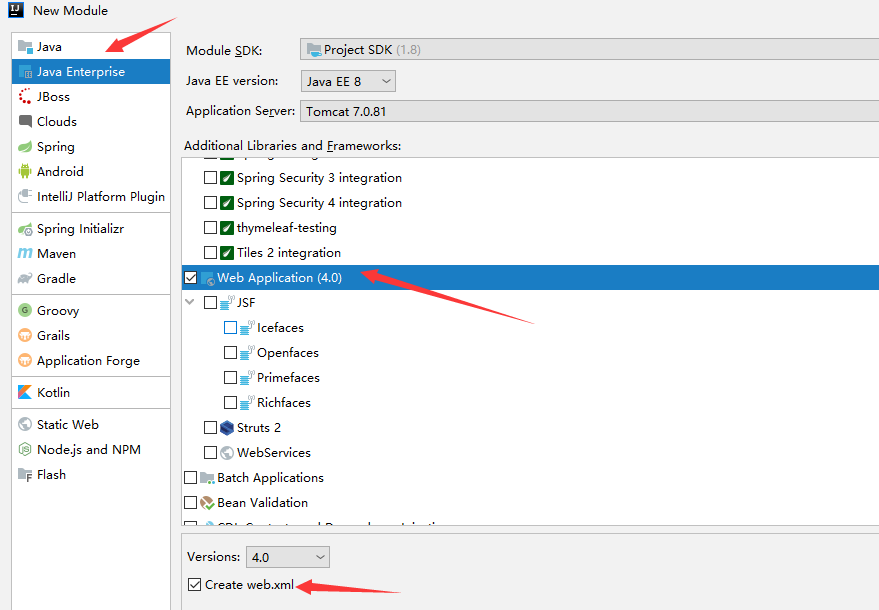The image size is (879, 610).
Task: Click the JBoss red dotted icon
Action: [25, 96]
